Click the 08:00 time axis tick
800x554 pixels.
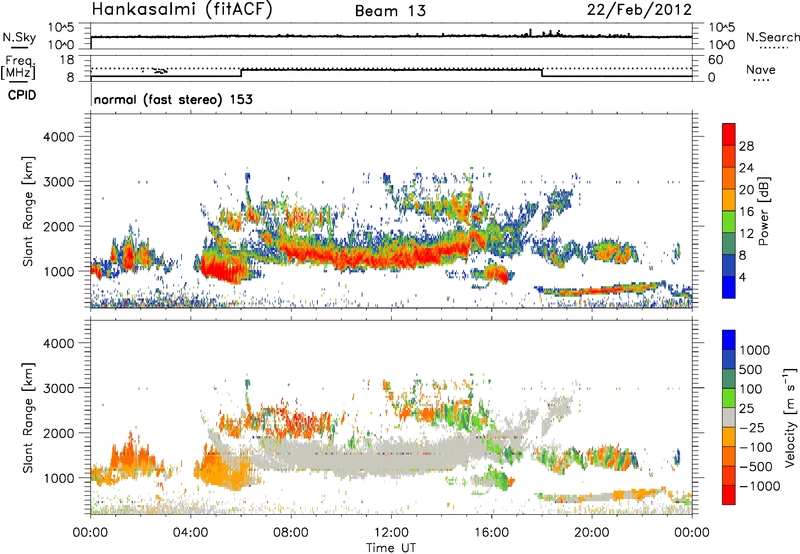click(291, 533)
